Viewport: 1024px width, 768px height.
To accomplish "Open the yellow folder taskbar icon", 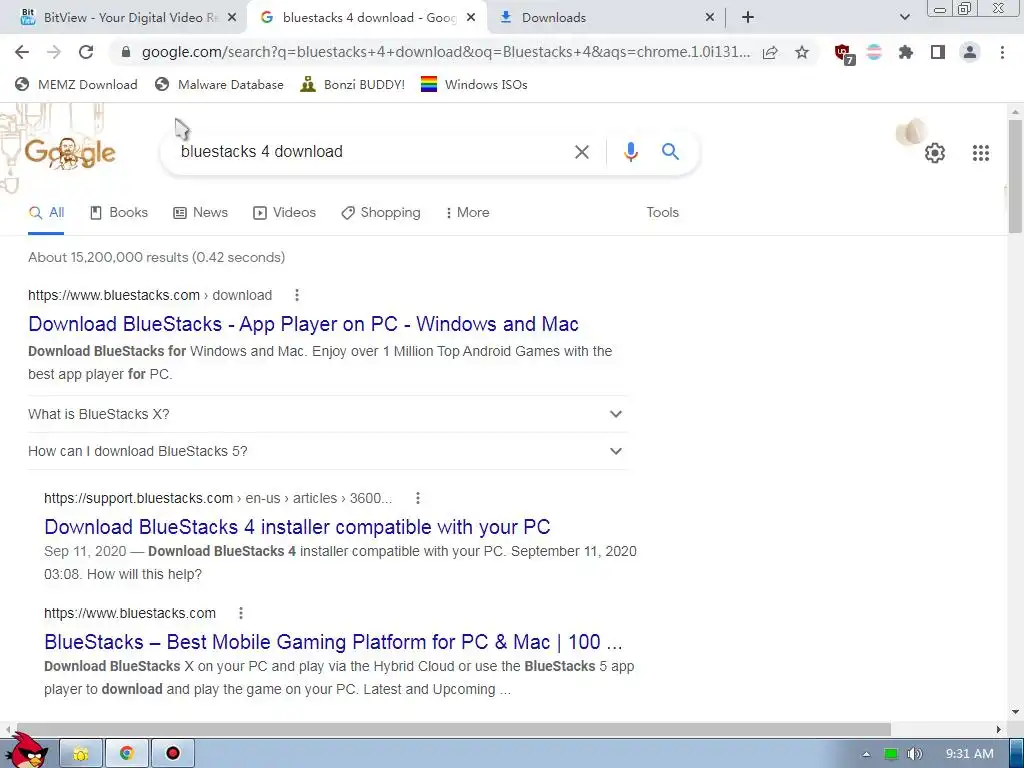I will [81, 754].
